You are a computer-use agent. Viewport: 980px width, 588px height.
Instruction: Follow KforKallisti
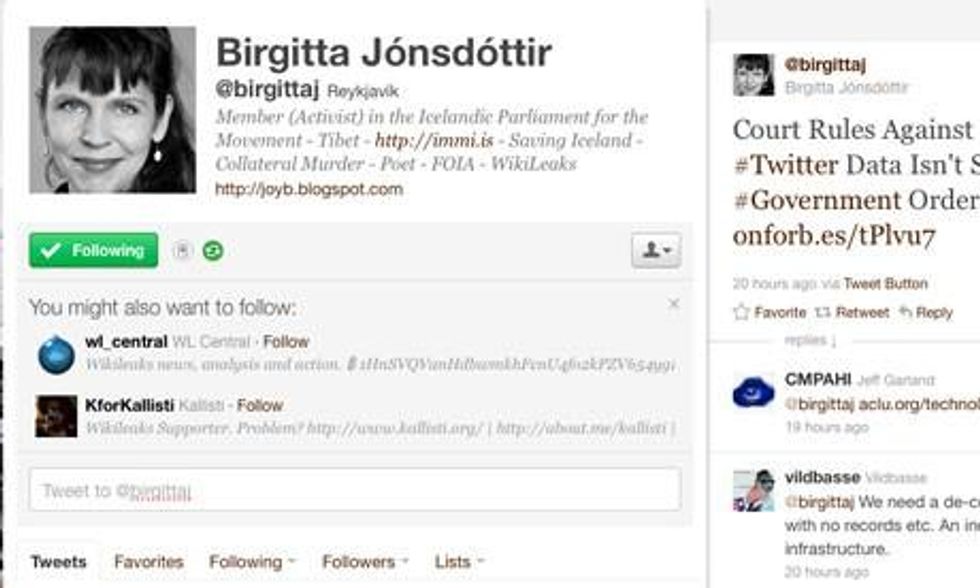(x=260, y=406)
